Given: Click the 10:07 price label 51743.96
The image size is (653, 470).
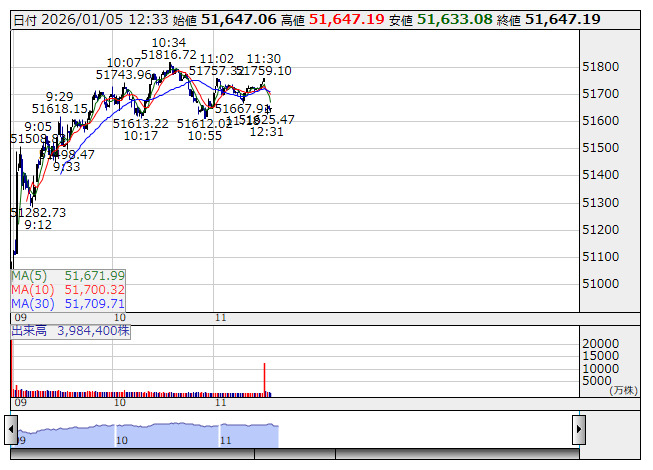Looking at the screenshot, I should 124,74.
